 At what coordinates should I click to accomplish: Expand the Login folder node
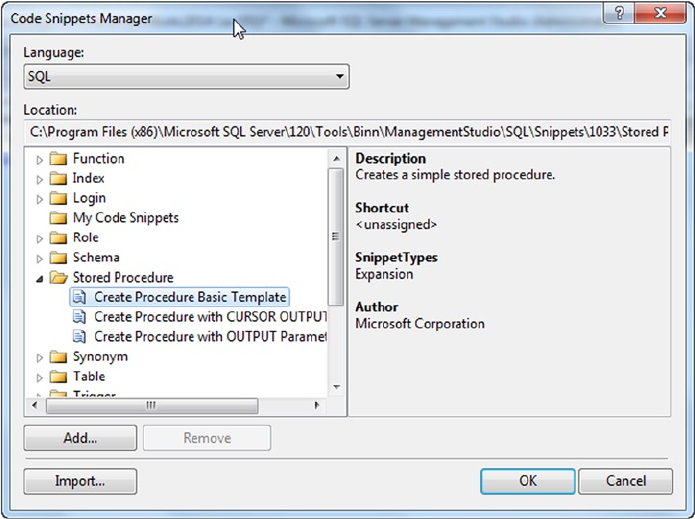coord(40,199)
